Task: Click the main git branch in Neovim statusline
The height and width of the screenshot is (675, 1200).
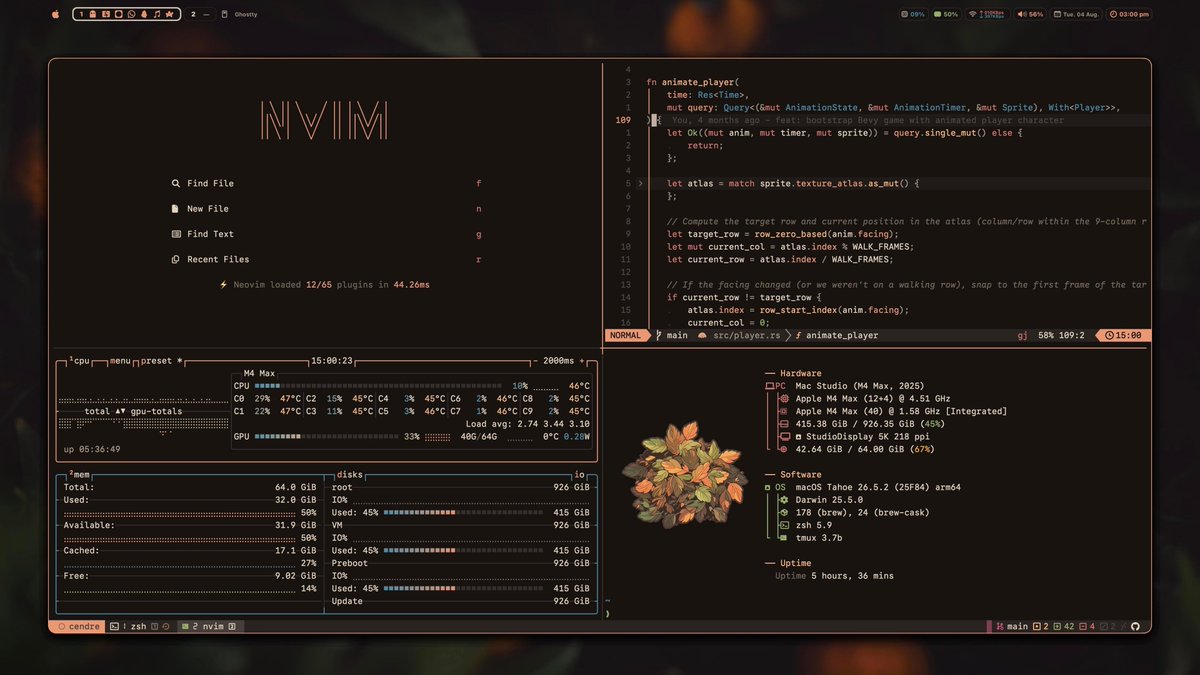Action: click(672, 335)
